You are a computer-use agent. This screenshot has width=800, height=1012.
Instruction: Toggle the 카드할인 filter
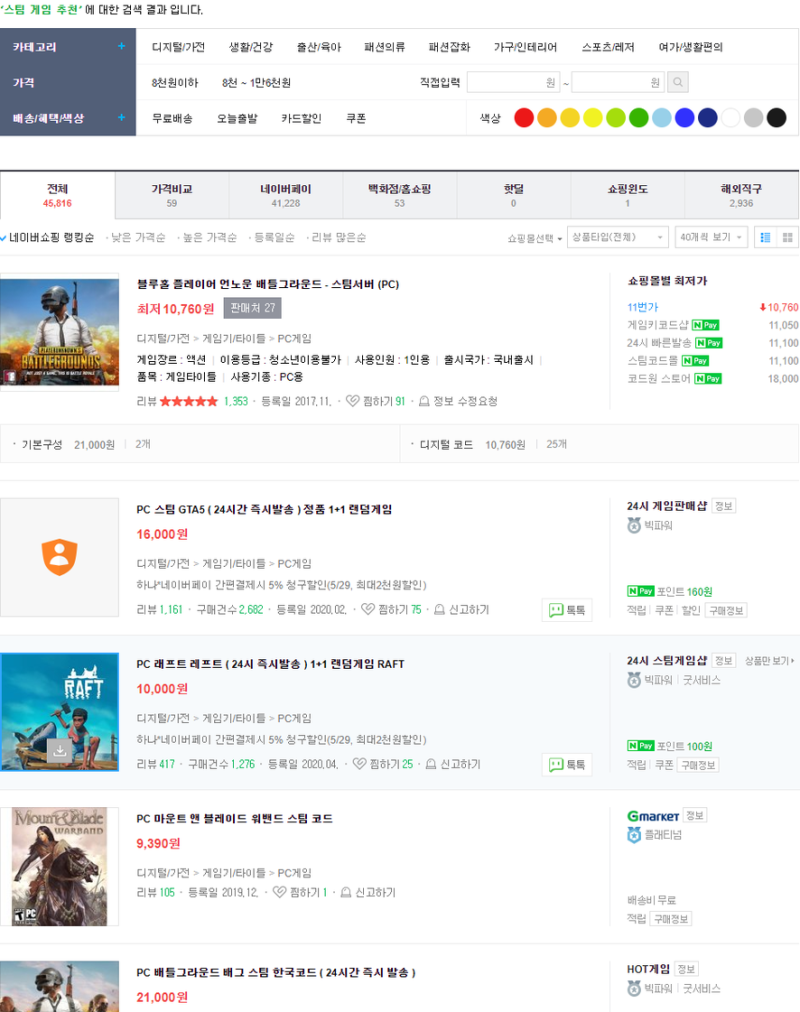(300, 117)
